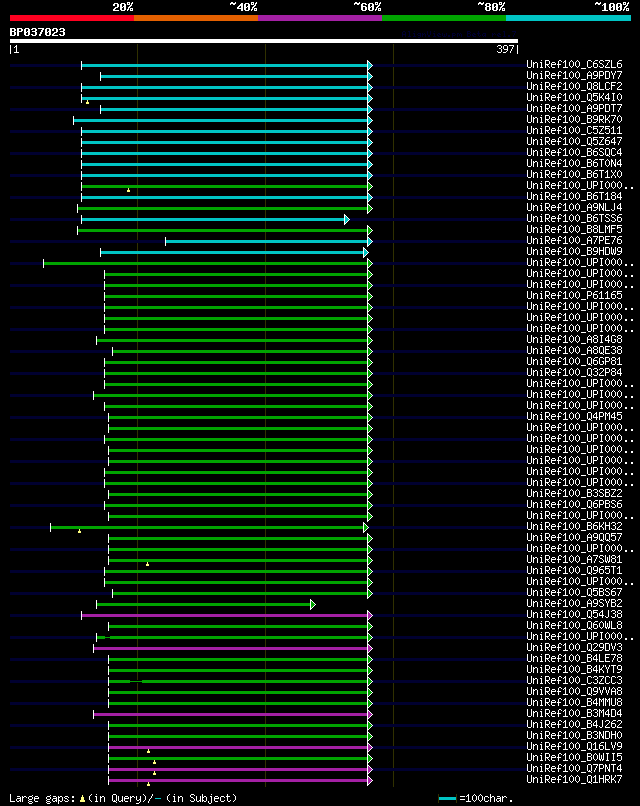The height and width of the screenshot is (806, 640).
Task: Click the purple ~60% identity legend segment
Action: pos(320,18)
